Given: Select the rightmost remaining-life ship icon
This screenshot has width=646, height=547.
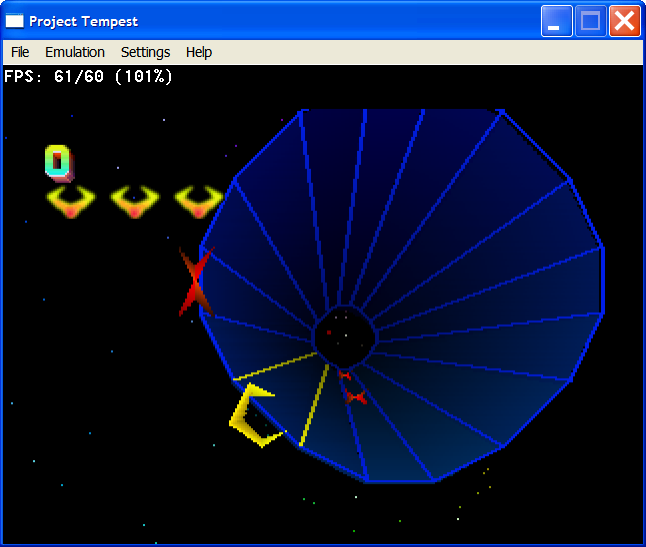Looking at the screenshot, I should 199,202.
